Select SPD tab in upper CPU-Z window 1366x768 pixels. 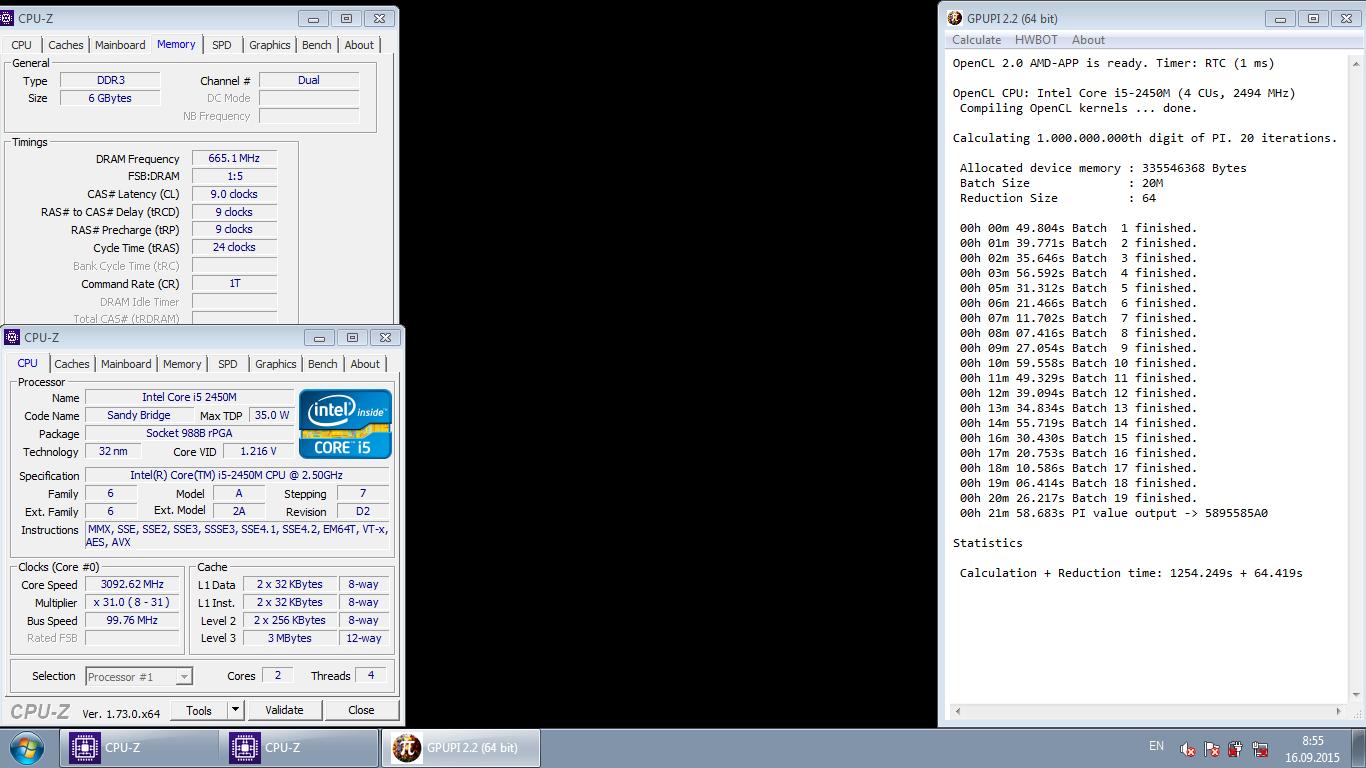pyautogui.click(x=222, y=45)
